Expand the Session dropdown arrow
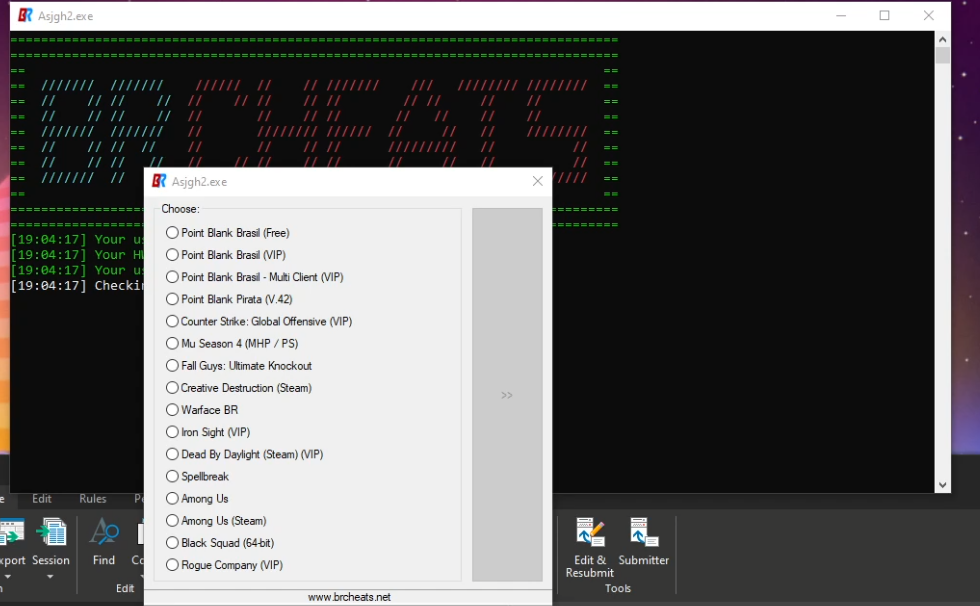 (50, 577)
